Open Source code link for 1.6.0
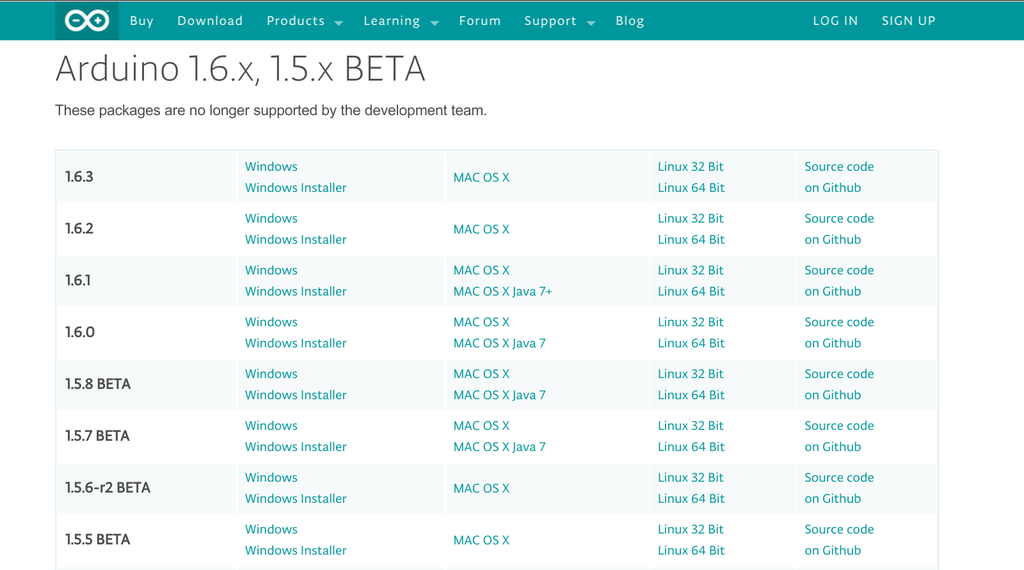This screenshot has height=570, width=1024. click(x=839, y=322)
